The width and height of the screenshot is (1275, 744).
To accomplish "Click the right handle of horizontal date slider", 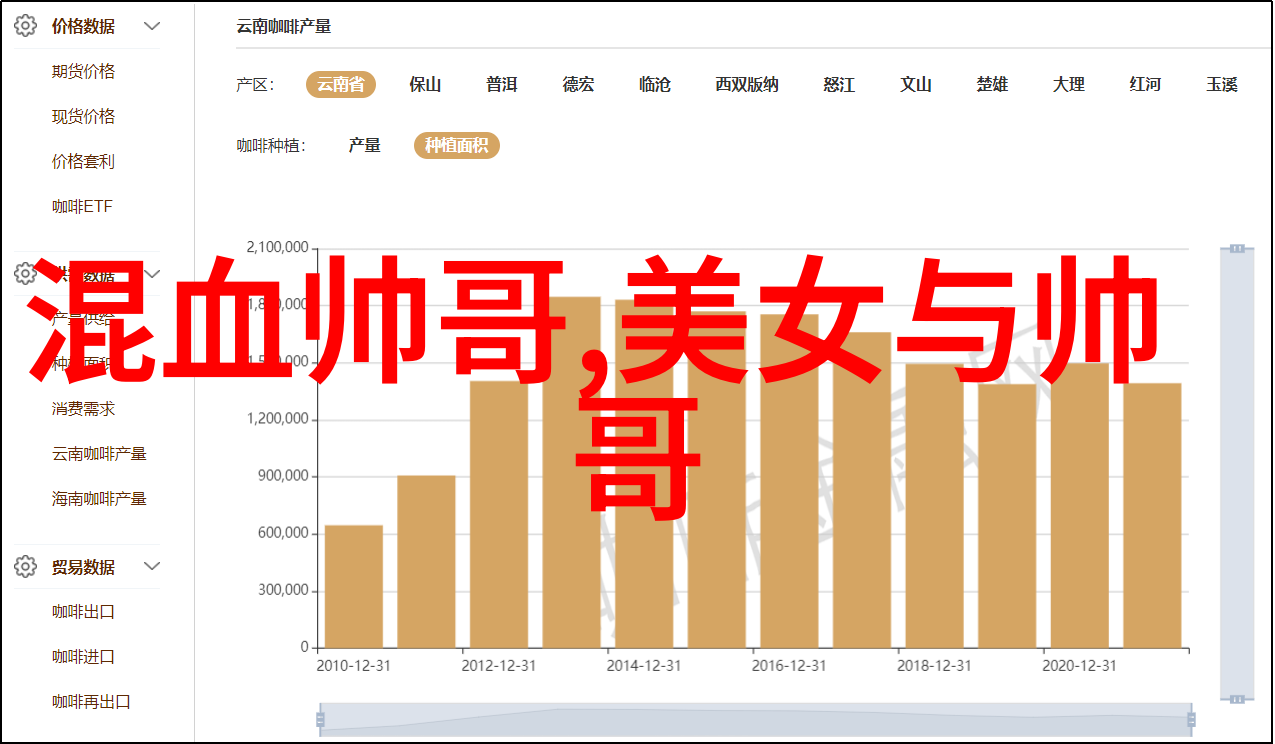I will 1190,719.
